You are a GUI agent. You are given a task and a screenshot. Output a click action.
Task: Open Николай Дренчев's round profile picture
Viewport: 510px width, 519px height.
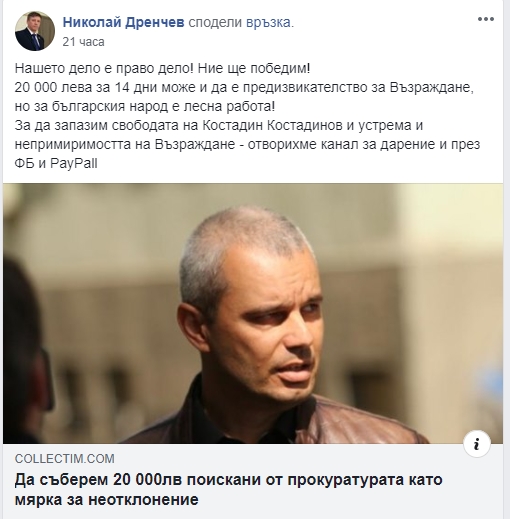(x=35, y=31)
